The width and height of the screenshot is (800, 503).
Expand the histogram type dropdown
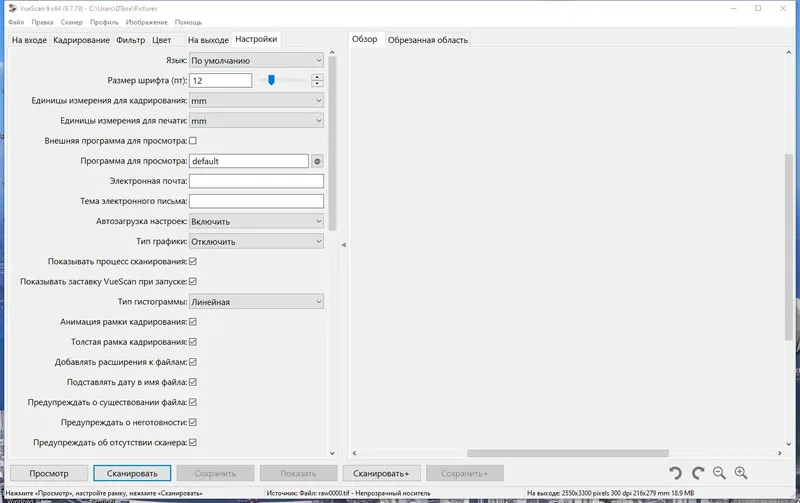[x=256, y=301]
